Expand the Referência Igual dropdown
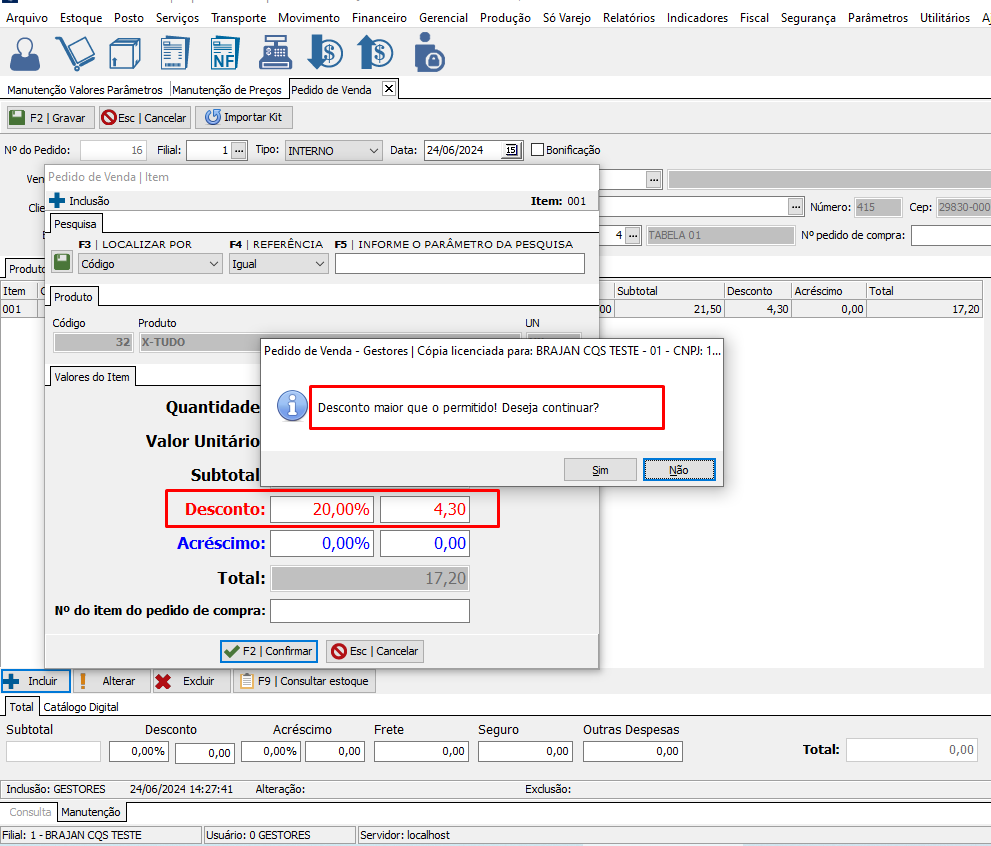This screenshot has width=991, height=846. [x=319, y=264]
